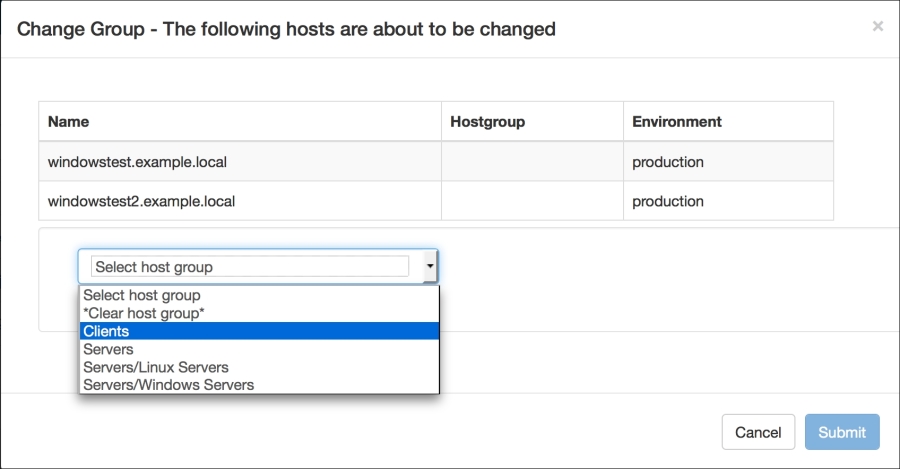900x469 pixels.
Task: Click production environment for windowstest2.example.local
Action: (x=668, y=201)
